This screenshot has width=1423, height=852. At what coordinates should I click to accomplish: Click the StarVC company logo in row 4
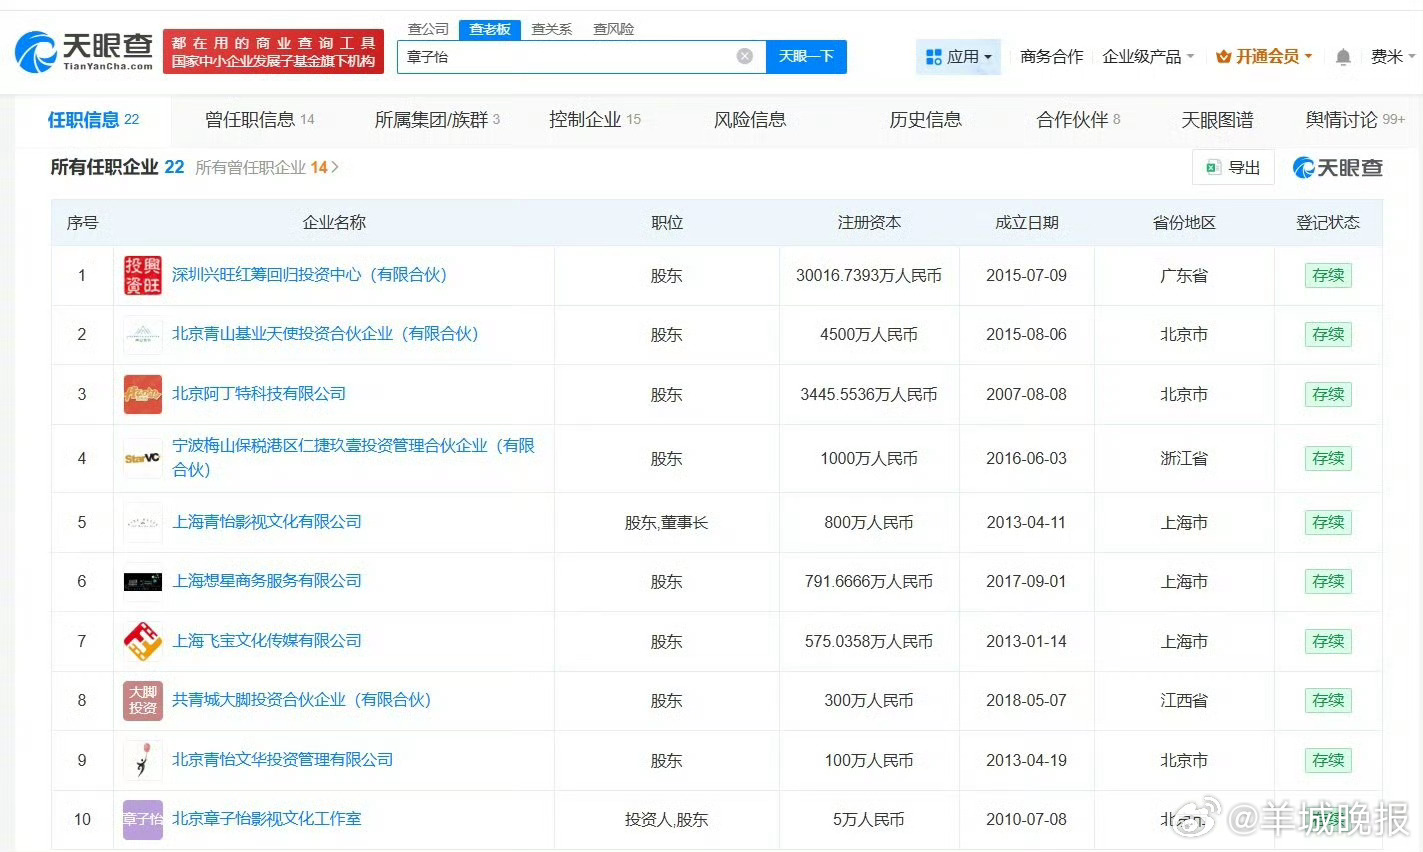tap(142, 458)
